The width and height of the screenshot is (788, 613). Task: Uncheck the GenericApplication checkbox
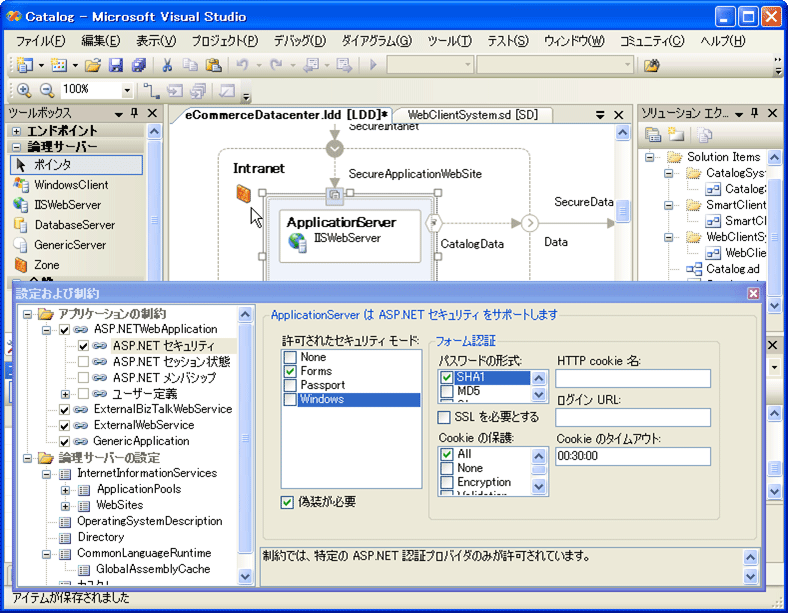64,442
